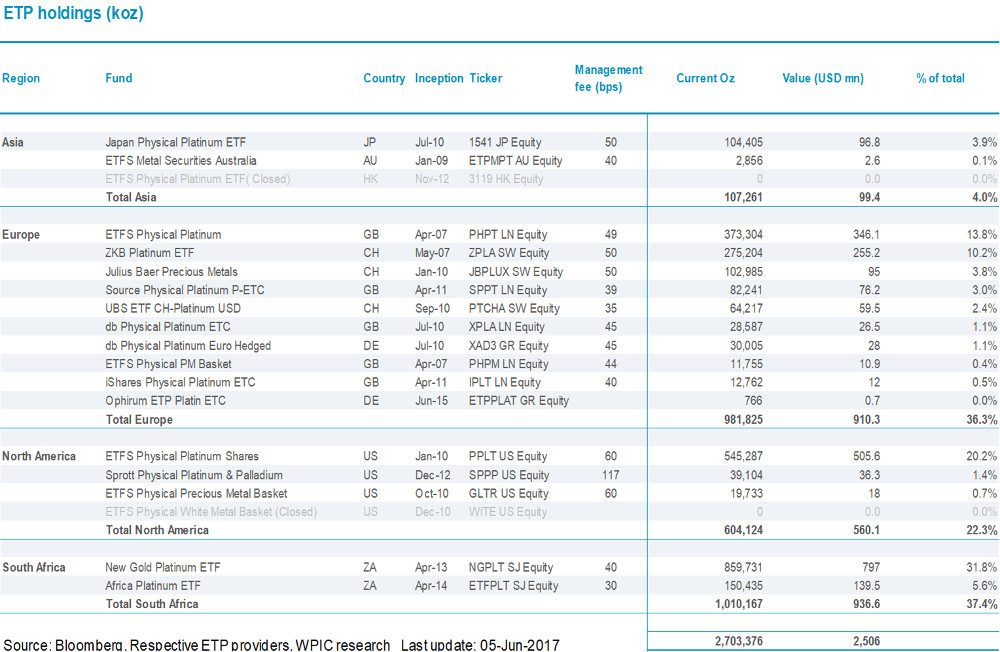Select the Total Europe ounces '981,825'
This screenshot has width=1000, height=652.
tap(743, 420)
